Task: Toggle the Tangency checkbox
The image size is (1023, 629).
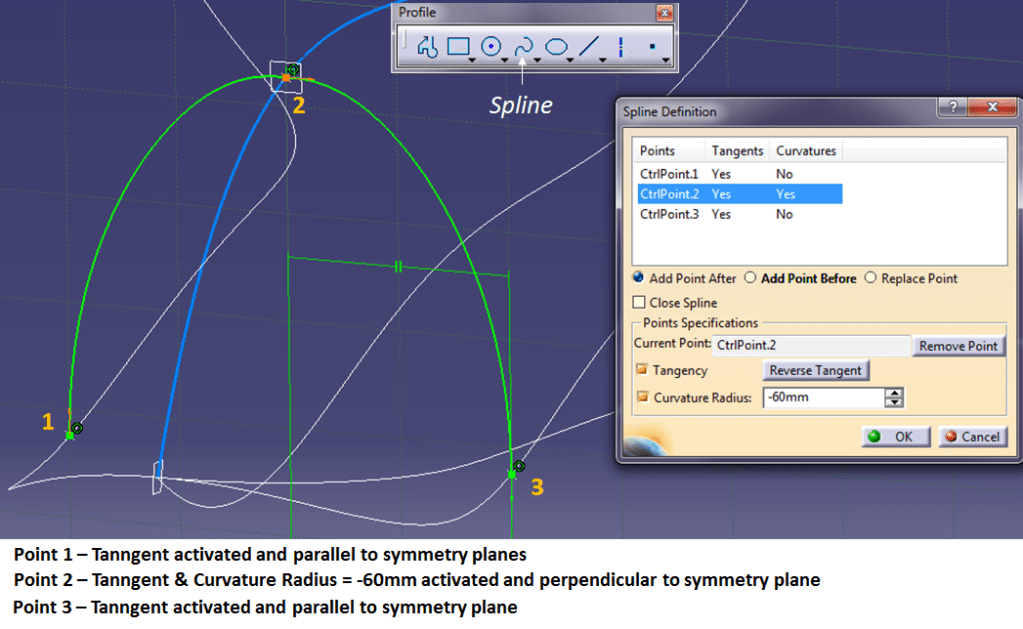Action: point(640,370)
